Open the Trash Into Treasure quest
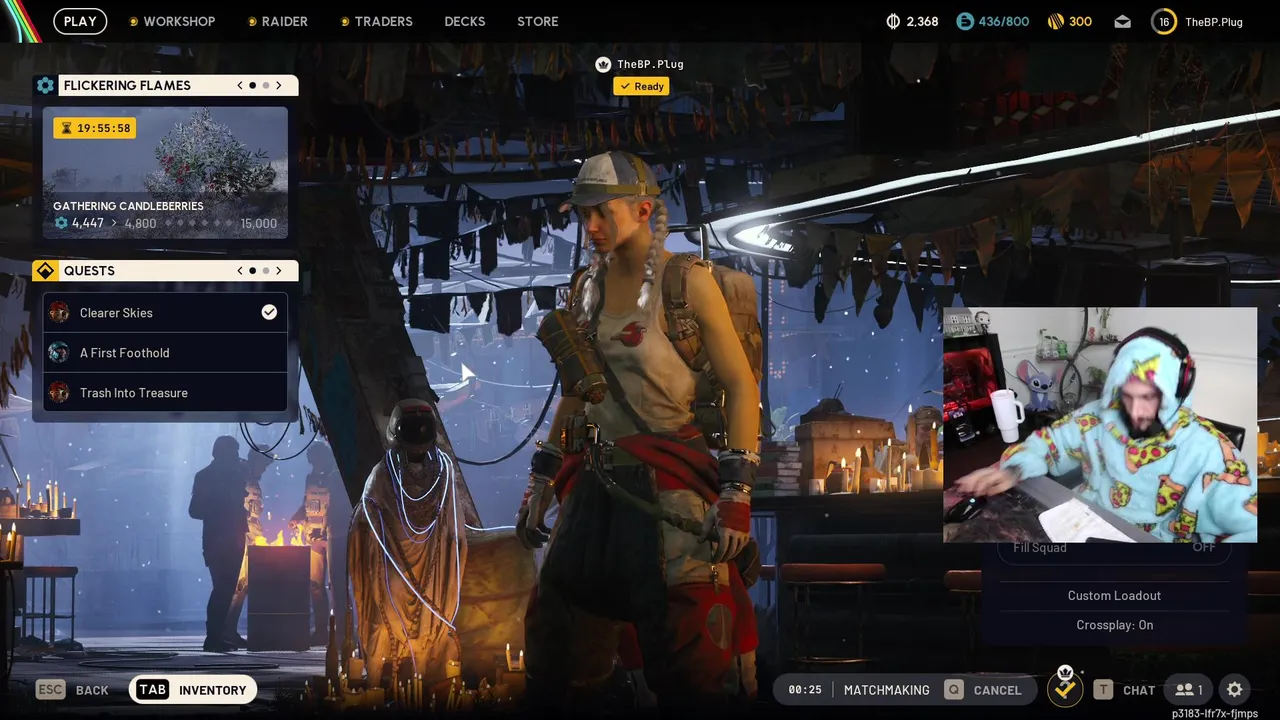1280x720 pixels. pyautogui.click(x=165, y=392)
